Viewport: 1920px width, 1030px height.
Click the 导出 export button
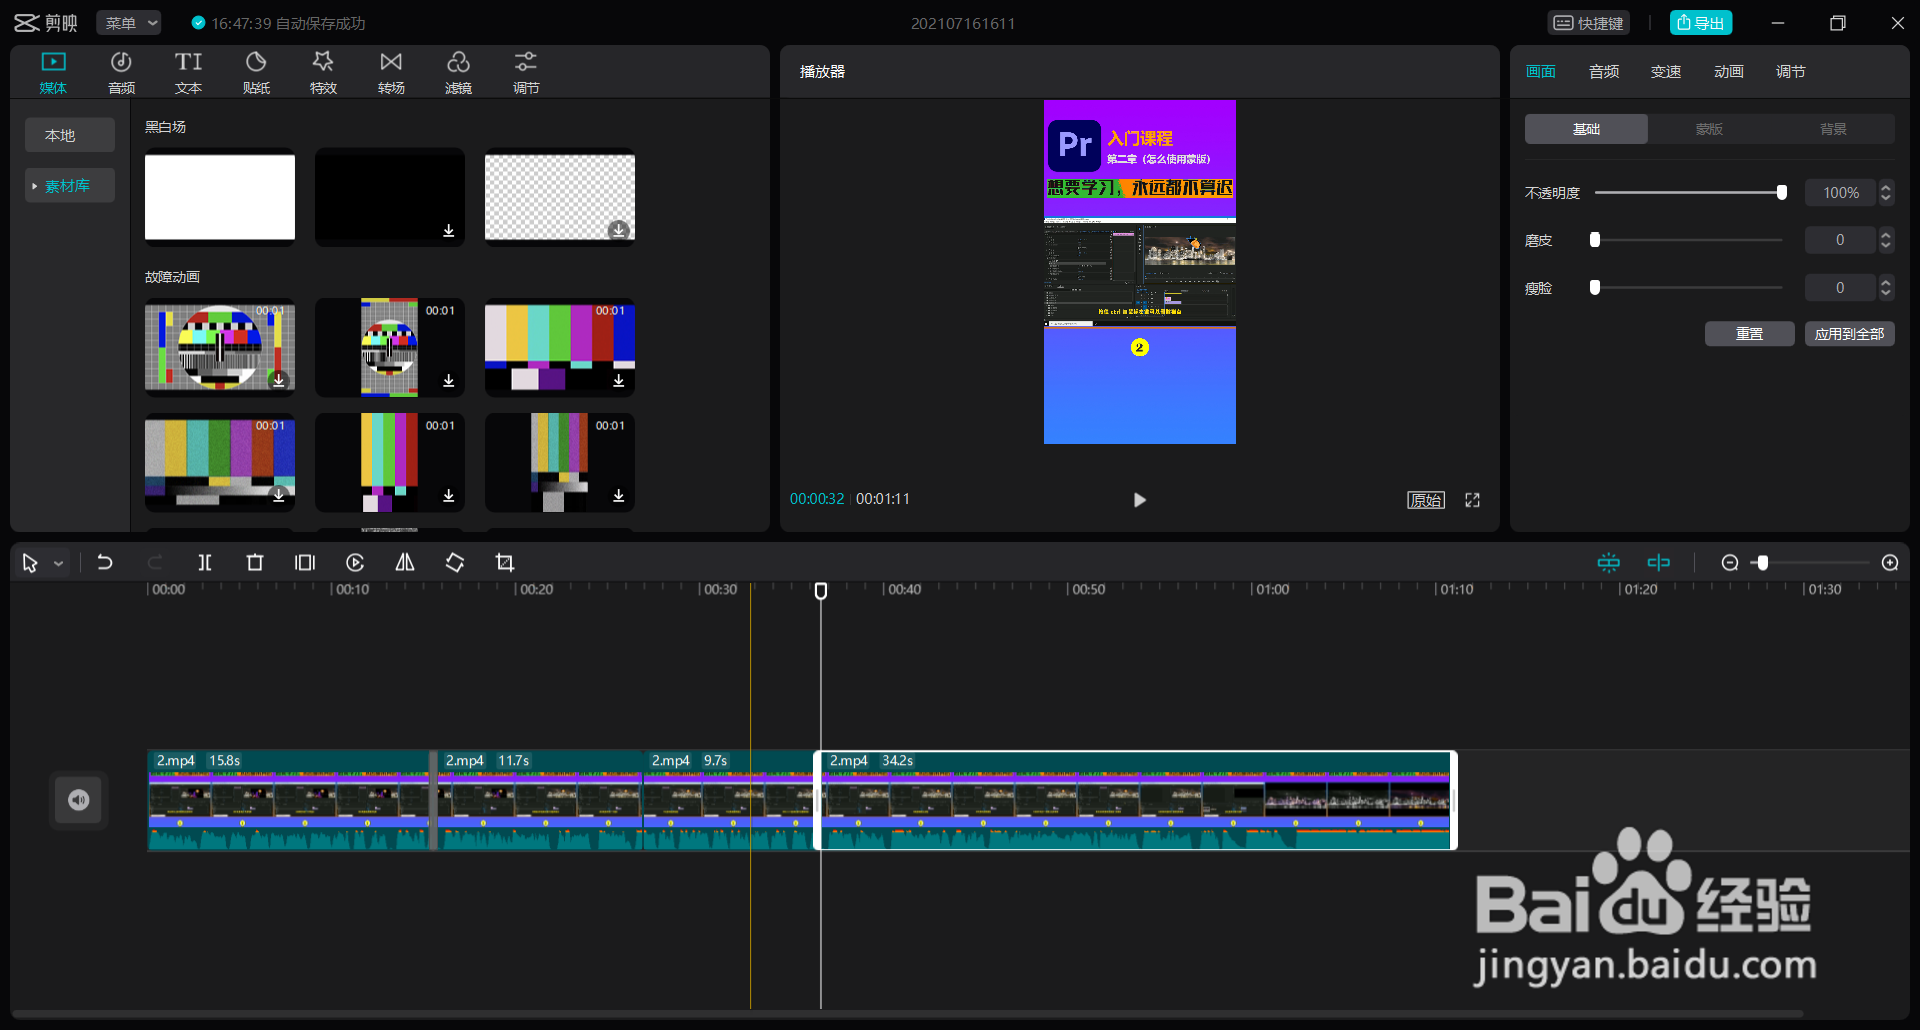coord(1701,23)
